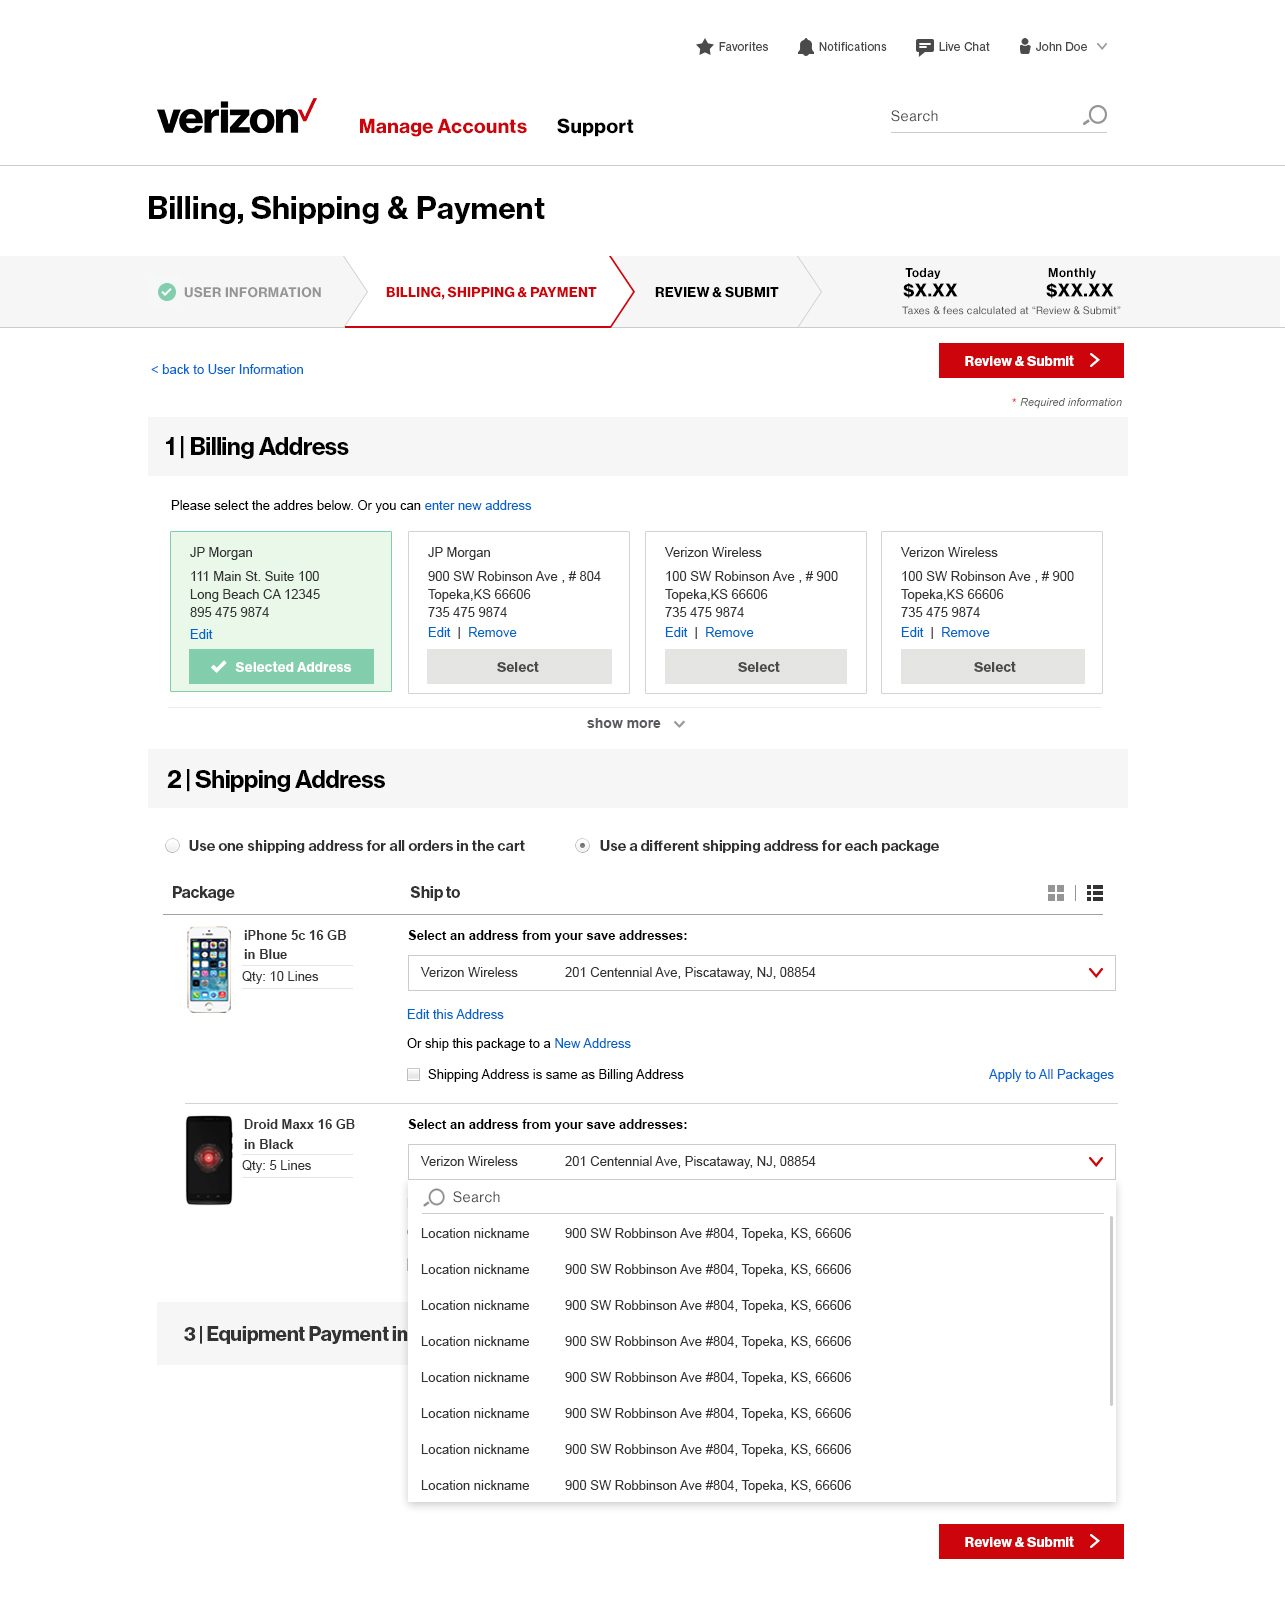Go to Review & Submit step

point(716,292)
